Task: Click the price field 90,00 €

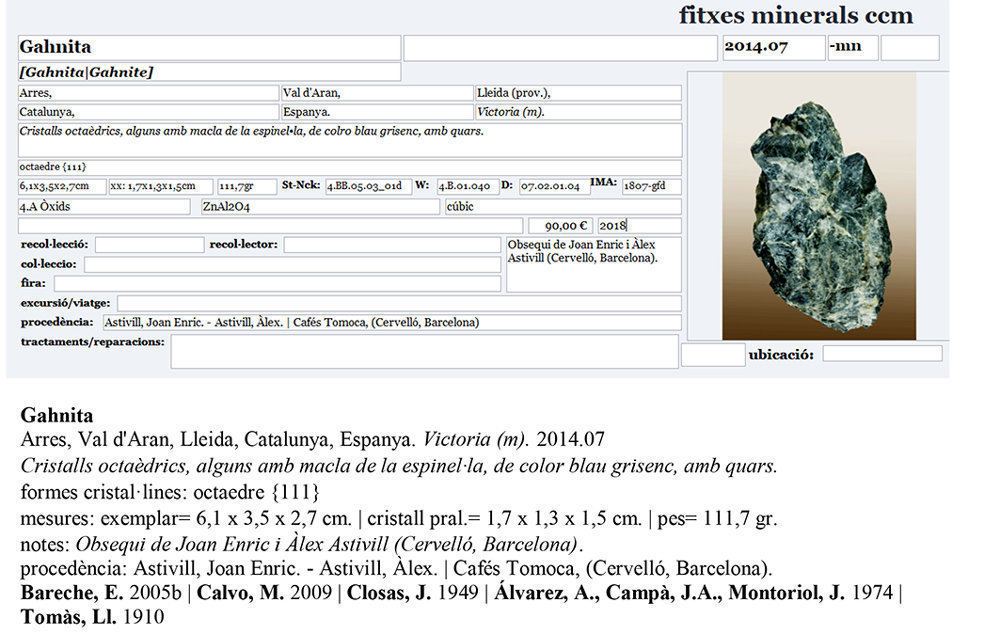Action: click(561, 226)
